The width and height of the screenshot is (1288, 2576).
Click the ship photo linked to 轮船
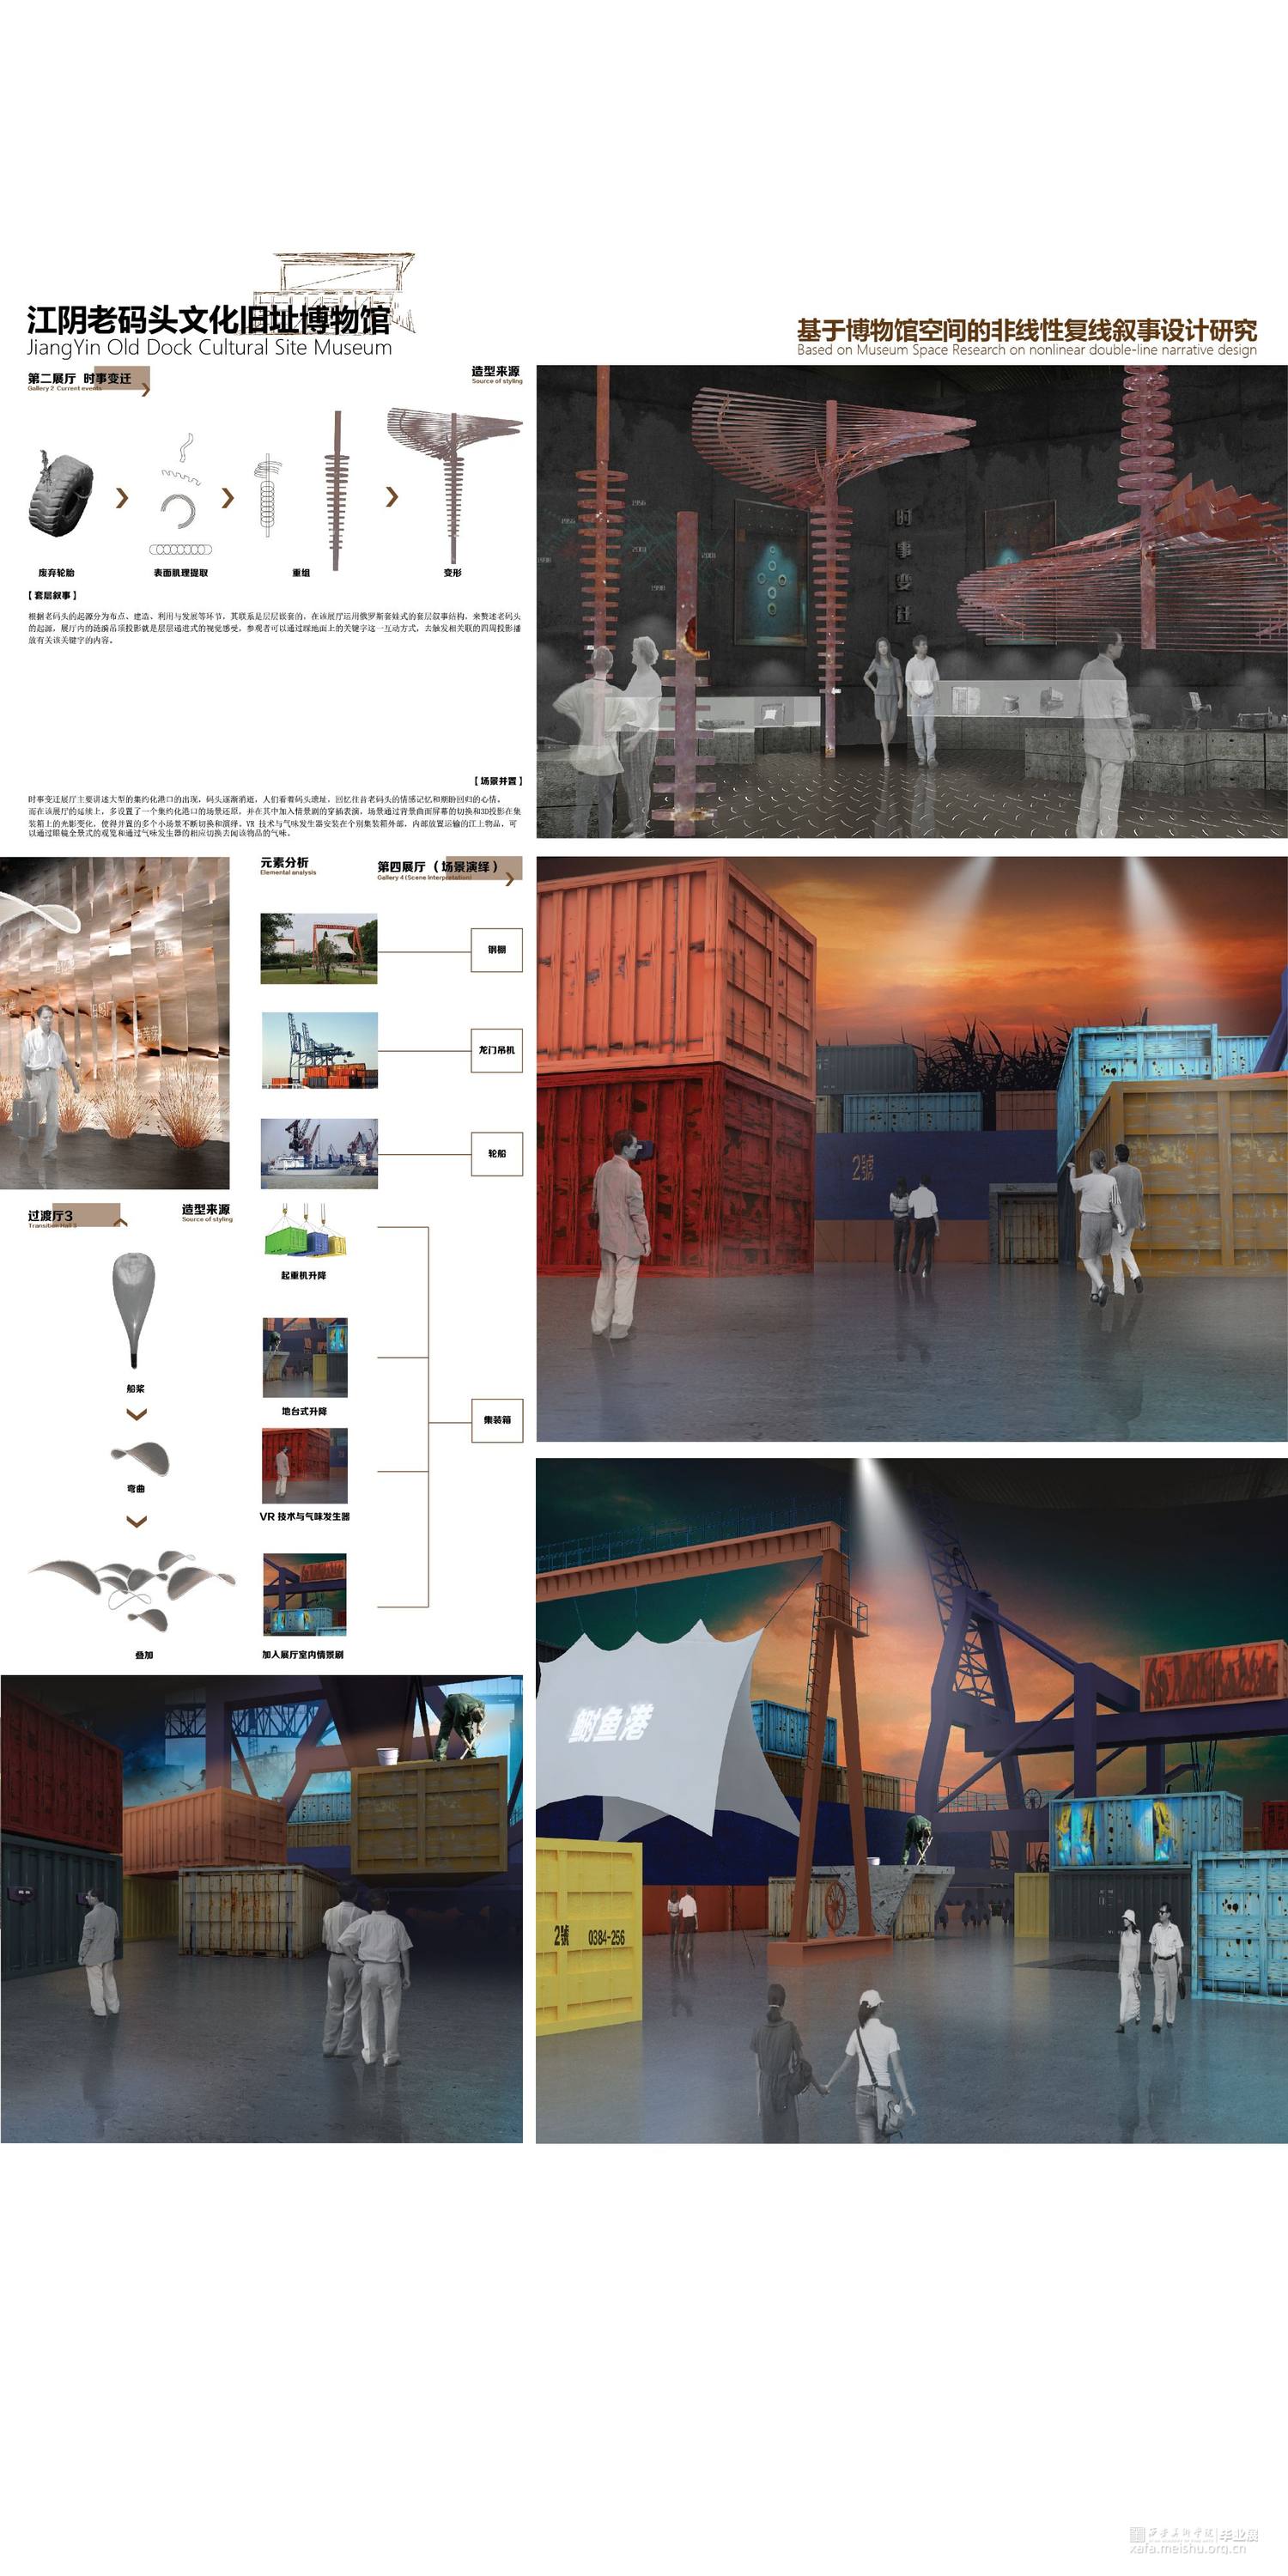(x=319, y=1153)
